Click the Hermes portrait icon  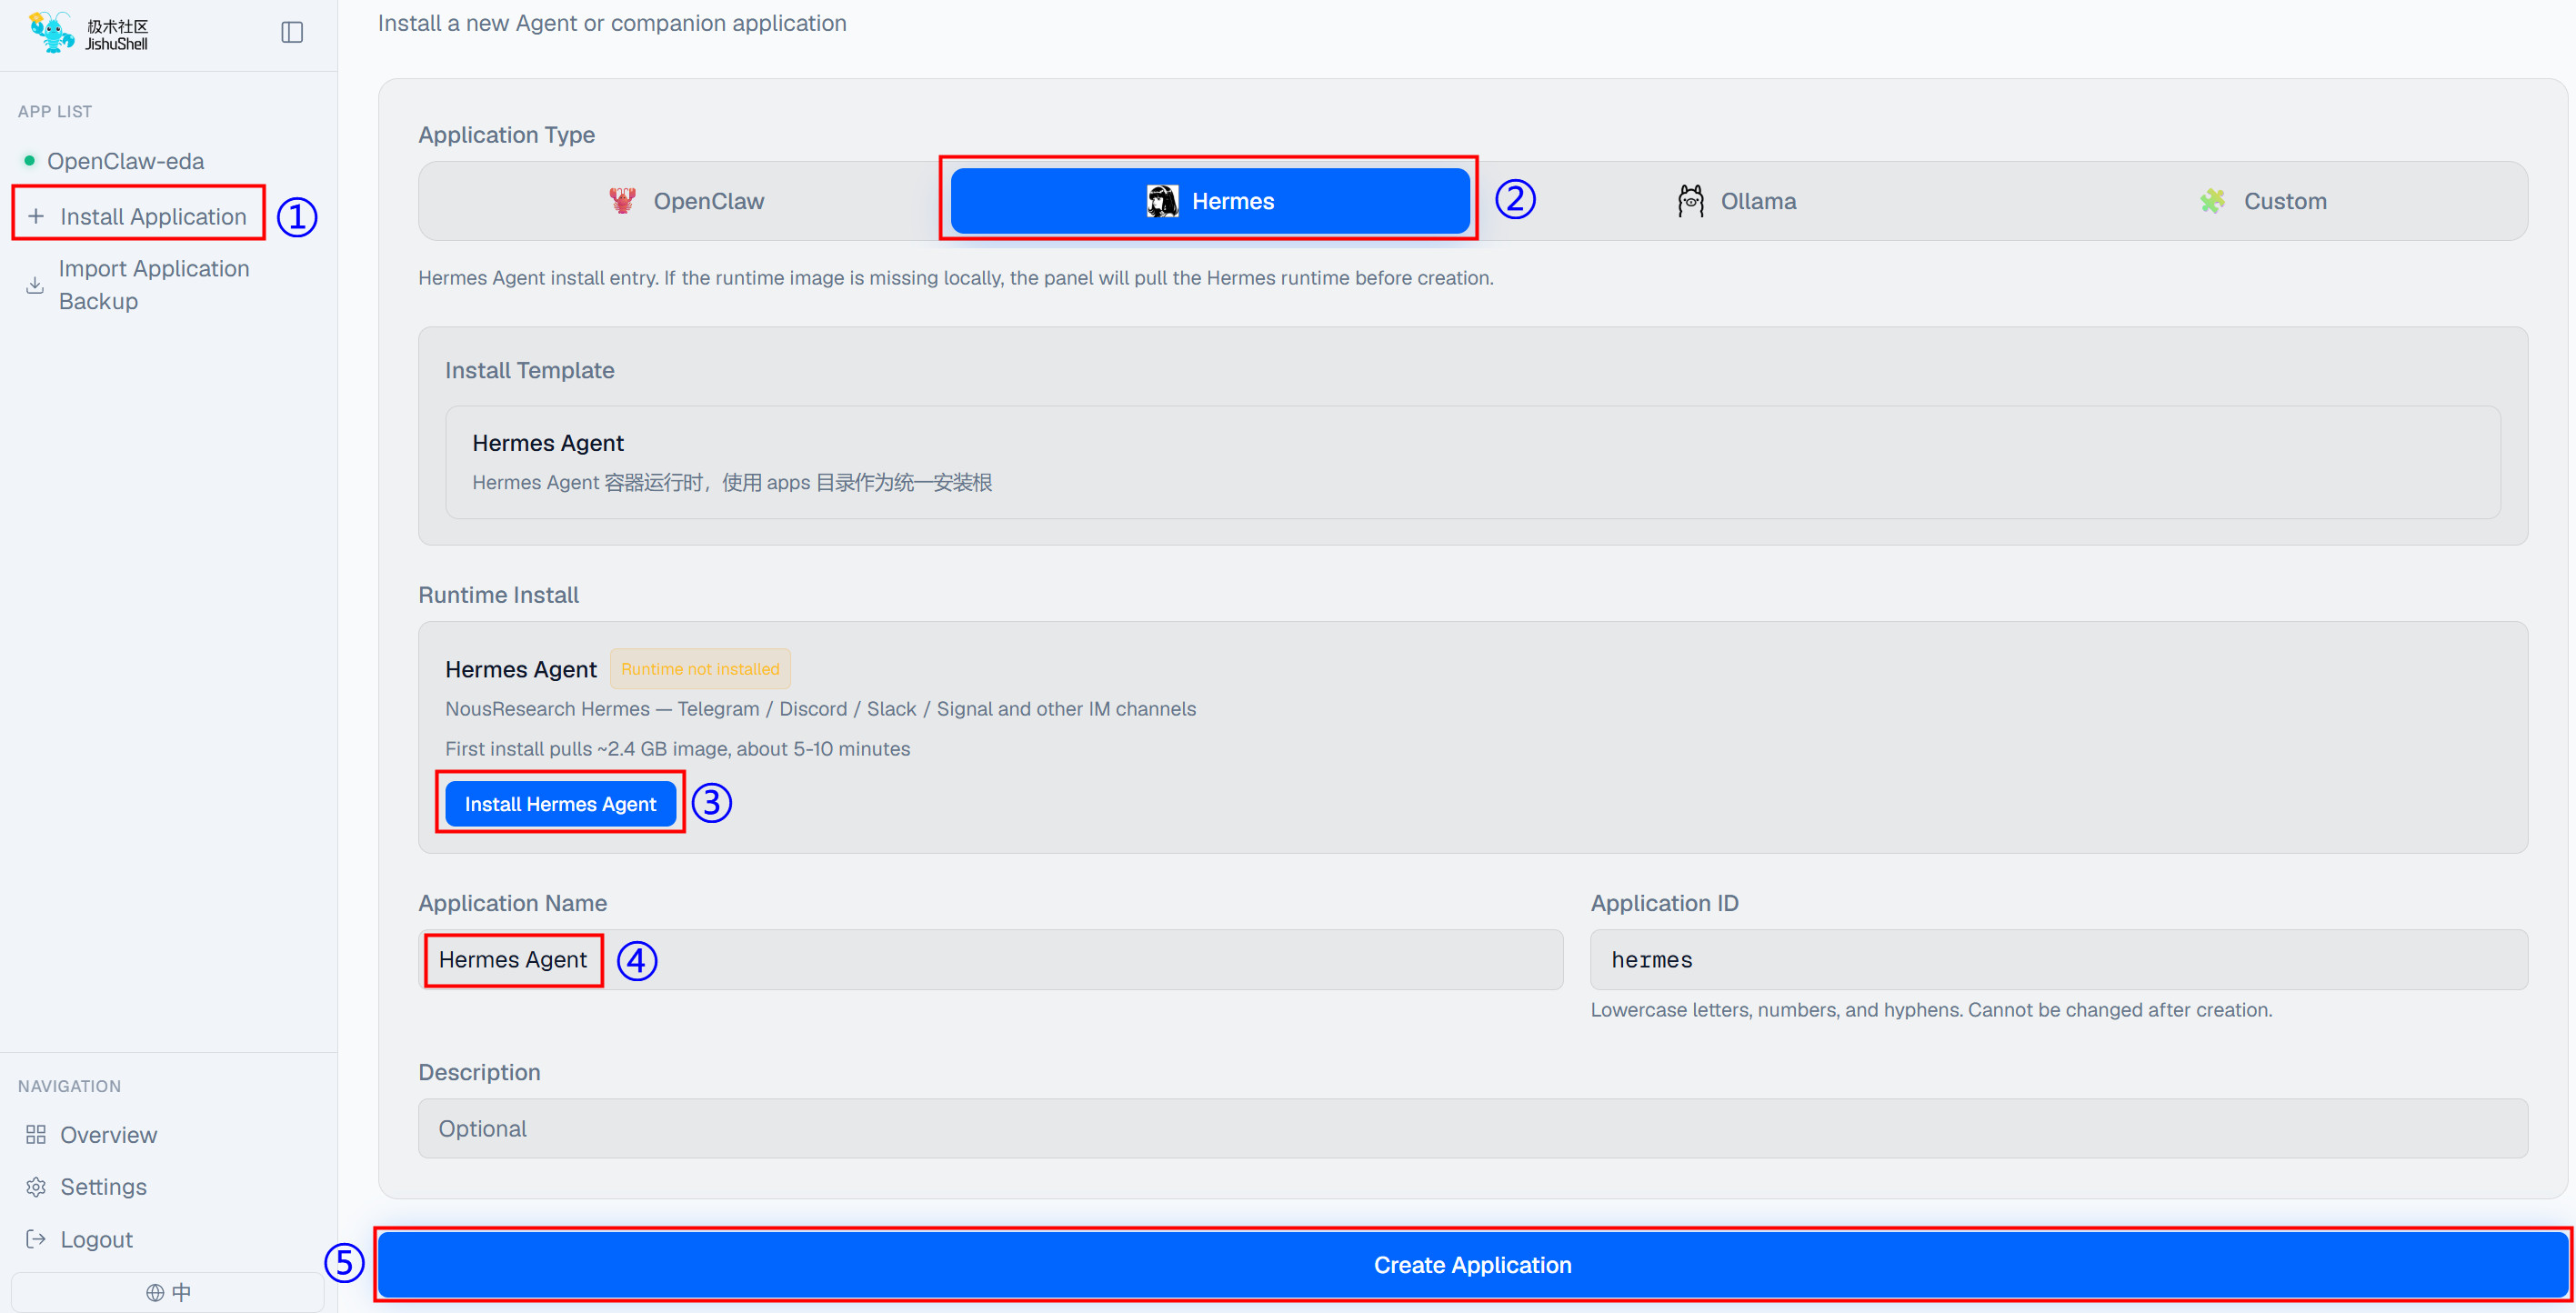(x=1161, y=201)
